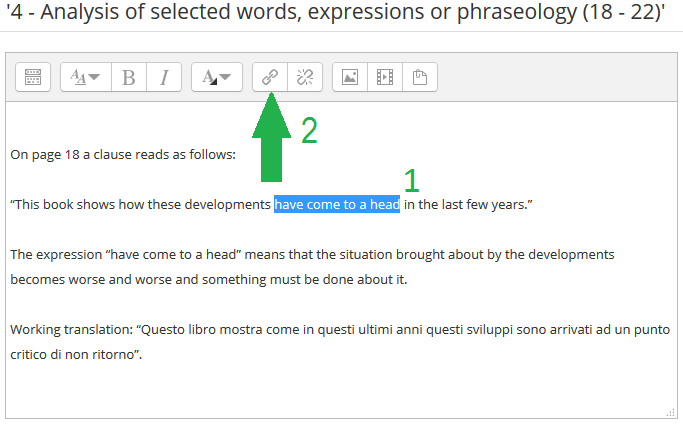This screenshot has height=428, width=683.
Task: Click the manage files icon
Action: (419, 77)
